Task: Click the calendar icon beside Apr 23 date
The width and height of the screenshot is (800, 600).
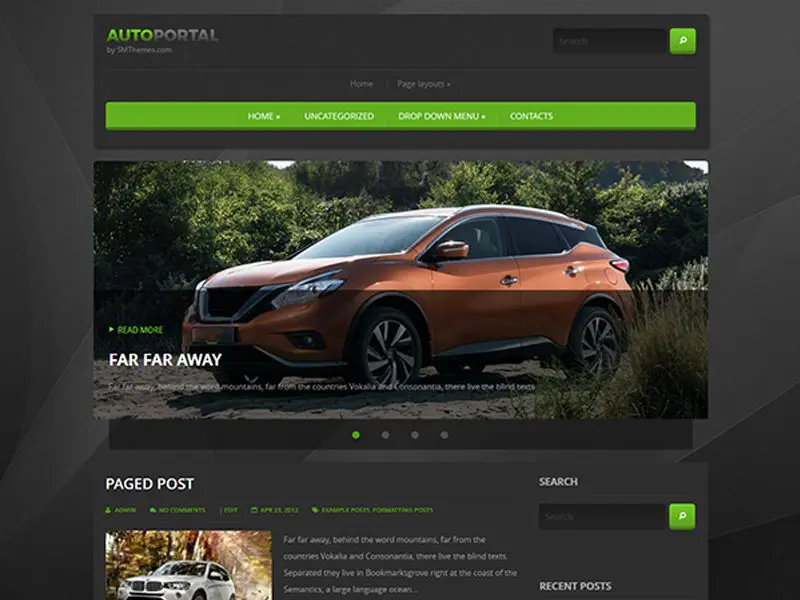Action: tap(254, 510)
